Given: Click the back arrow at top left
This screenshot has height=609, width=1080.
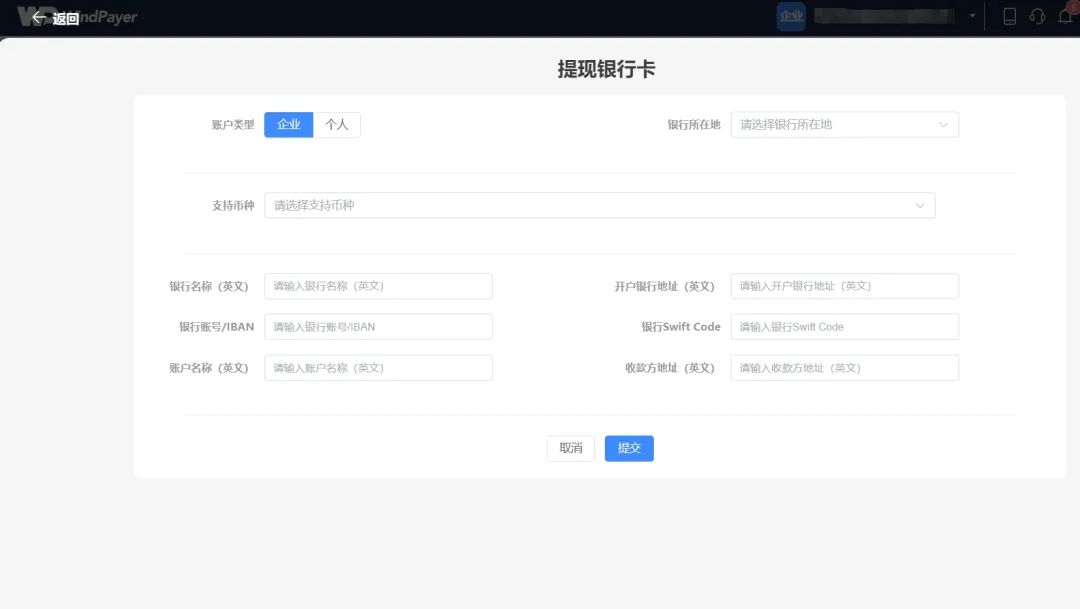Looking at the screenshot, I should coord(40,16).
